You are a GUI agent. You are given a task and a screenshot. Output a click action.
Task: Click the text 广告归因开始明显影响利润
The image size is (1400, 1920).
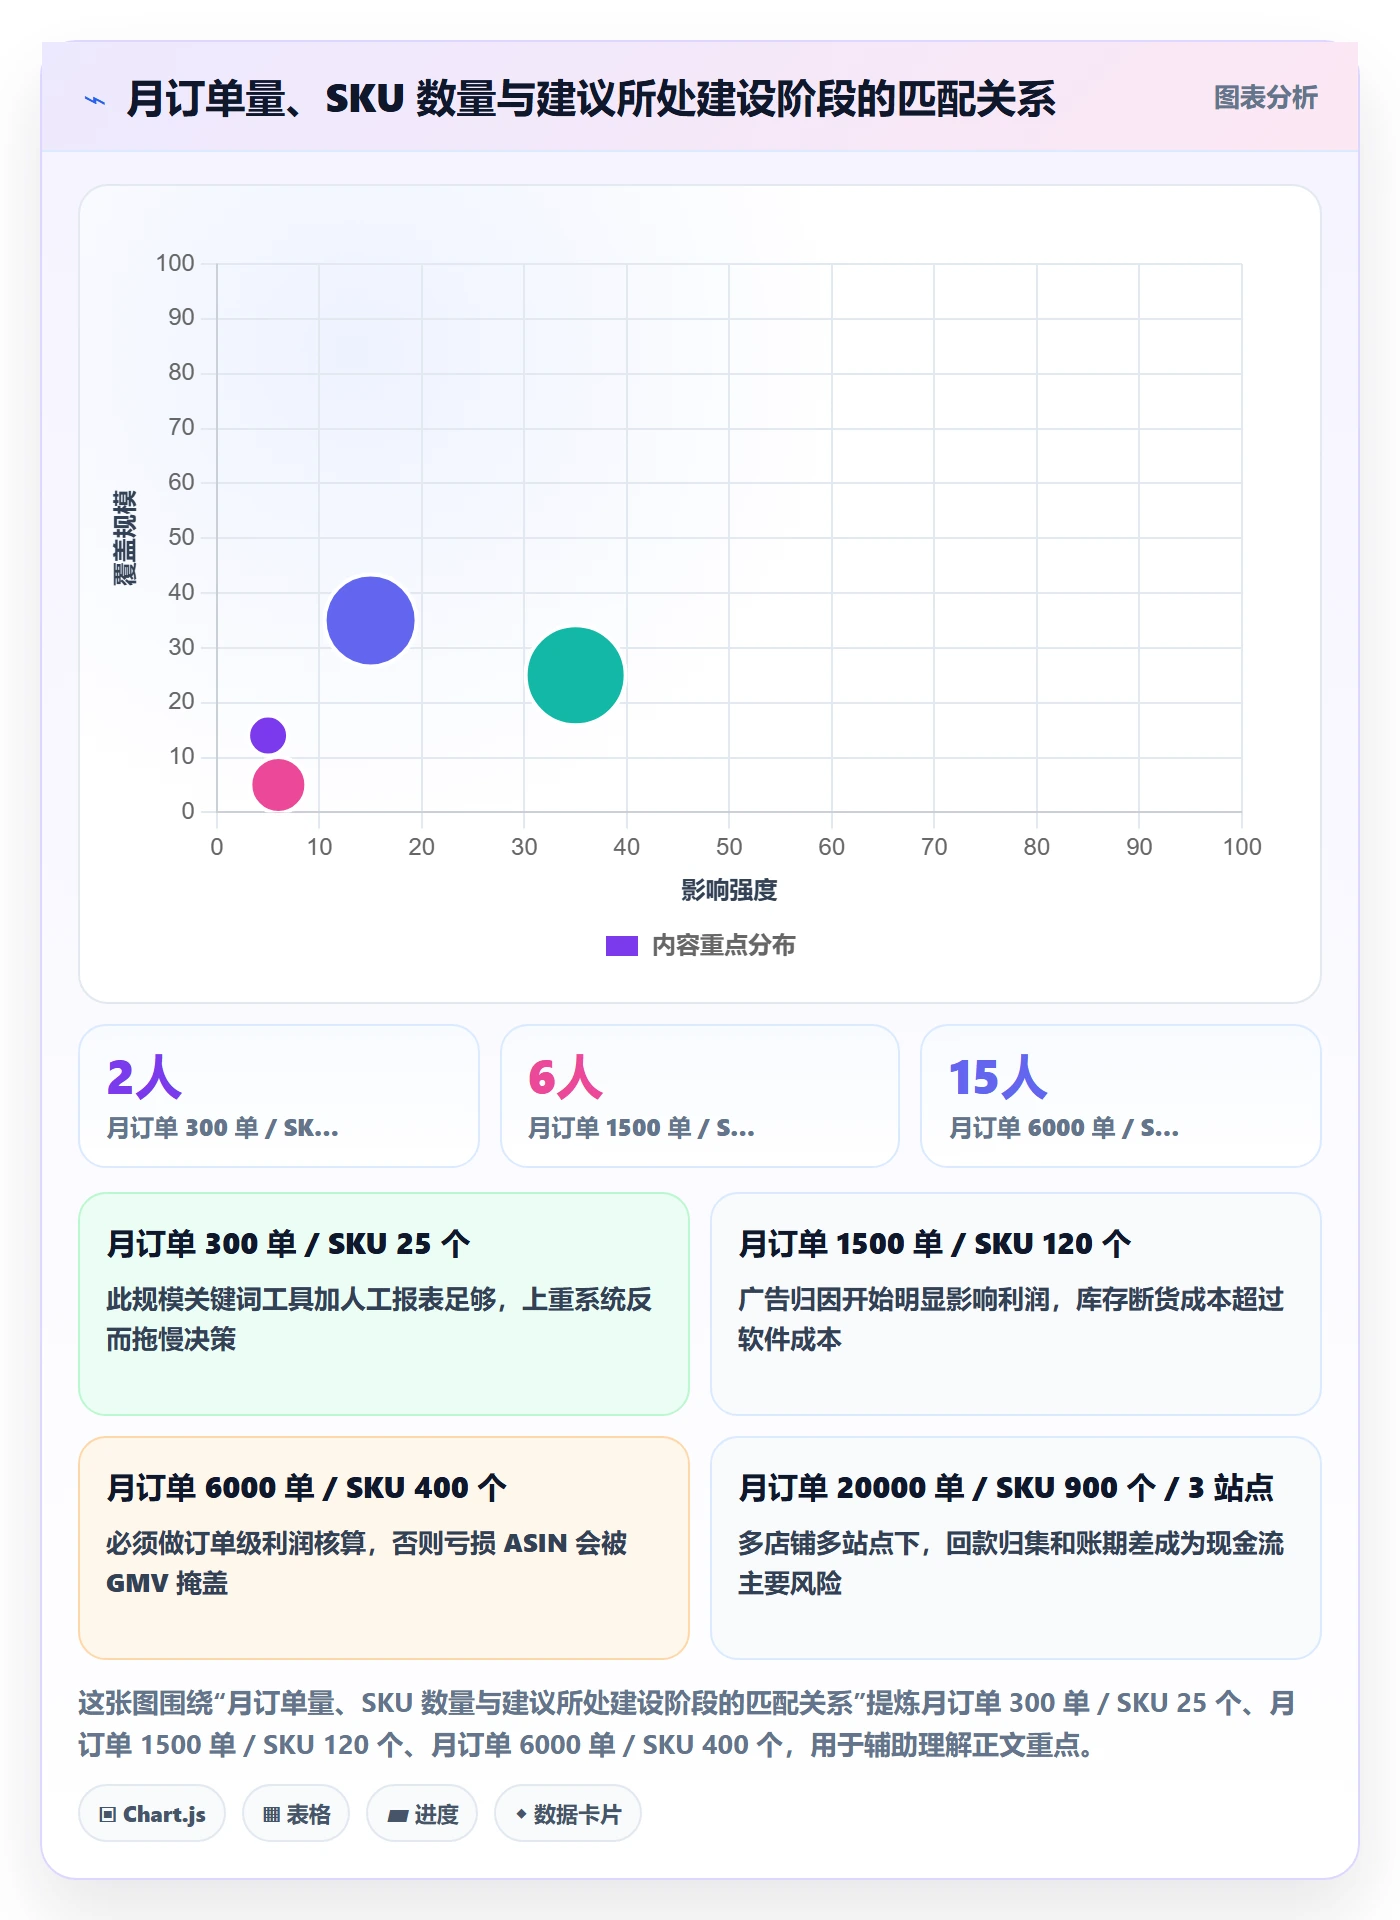(895, 1299)
